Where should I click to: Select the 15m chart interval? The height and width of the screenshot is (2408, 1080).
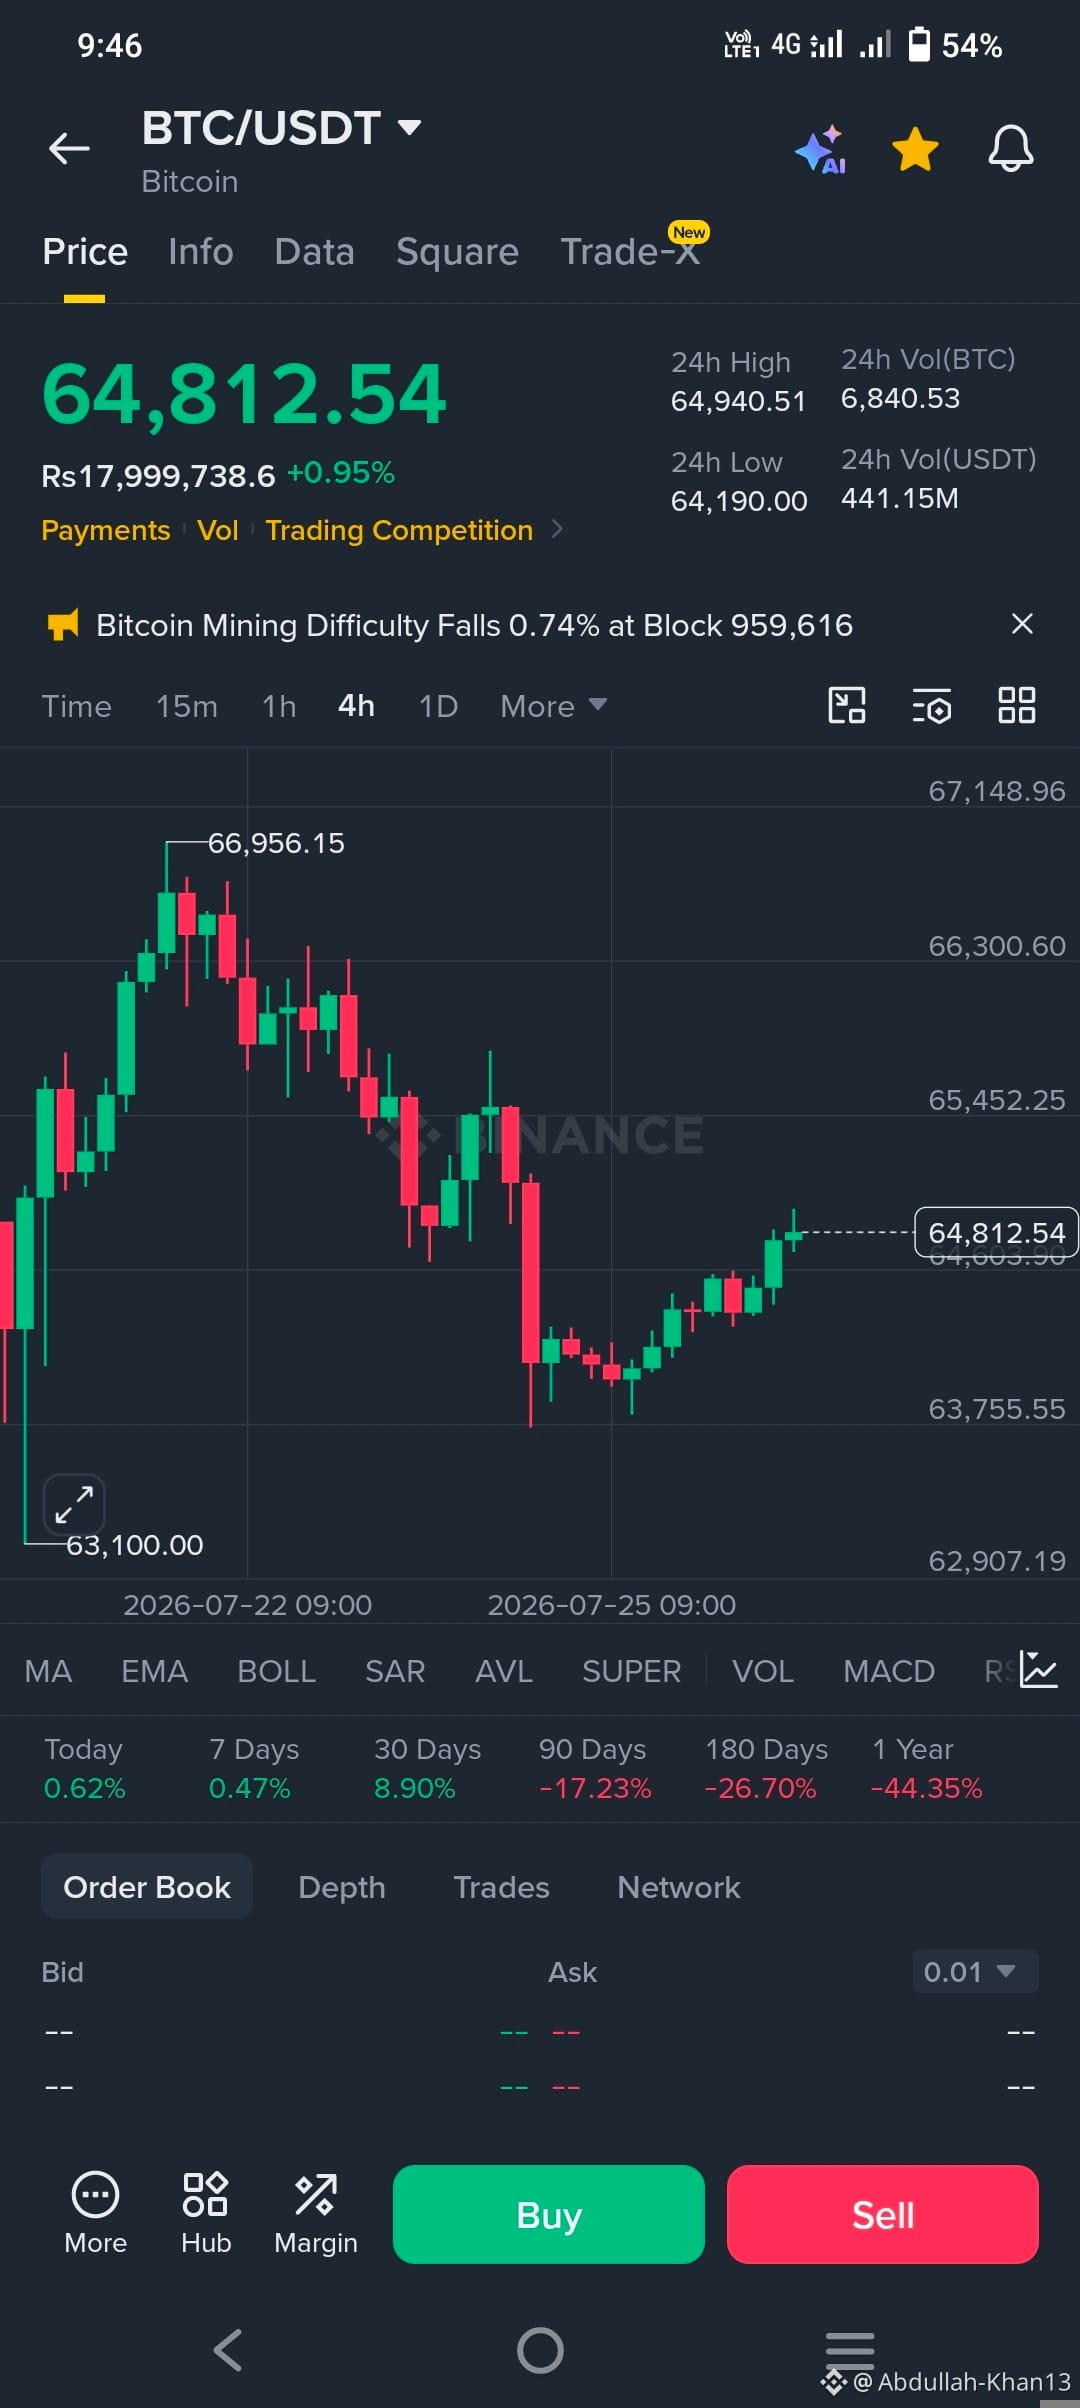click(186, 706)
